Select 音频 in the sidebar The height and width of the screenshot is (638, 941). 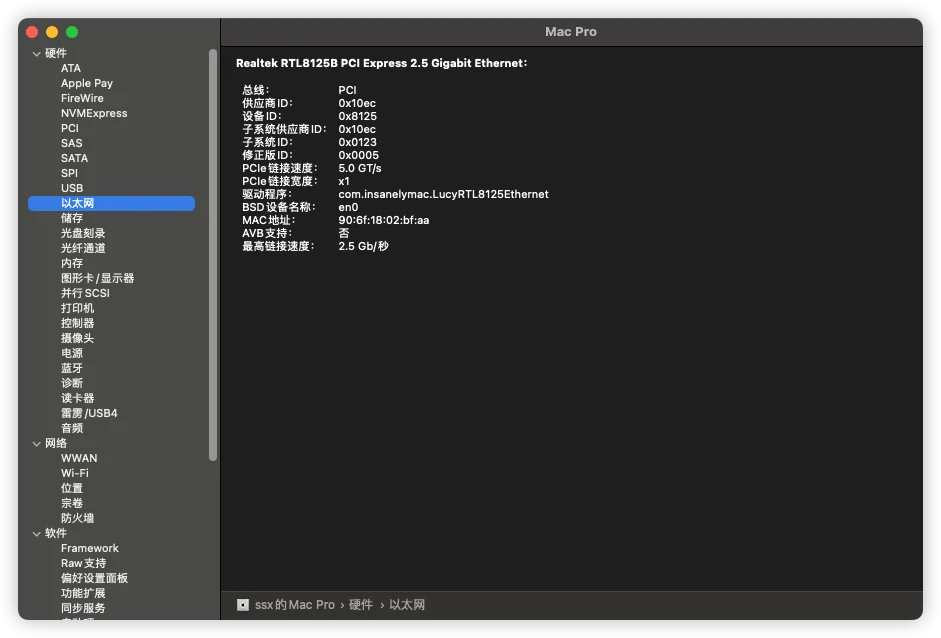pyautogui.click(x=72, y=429)
